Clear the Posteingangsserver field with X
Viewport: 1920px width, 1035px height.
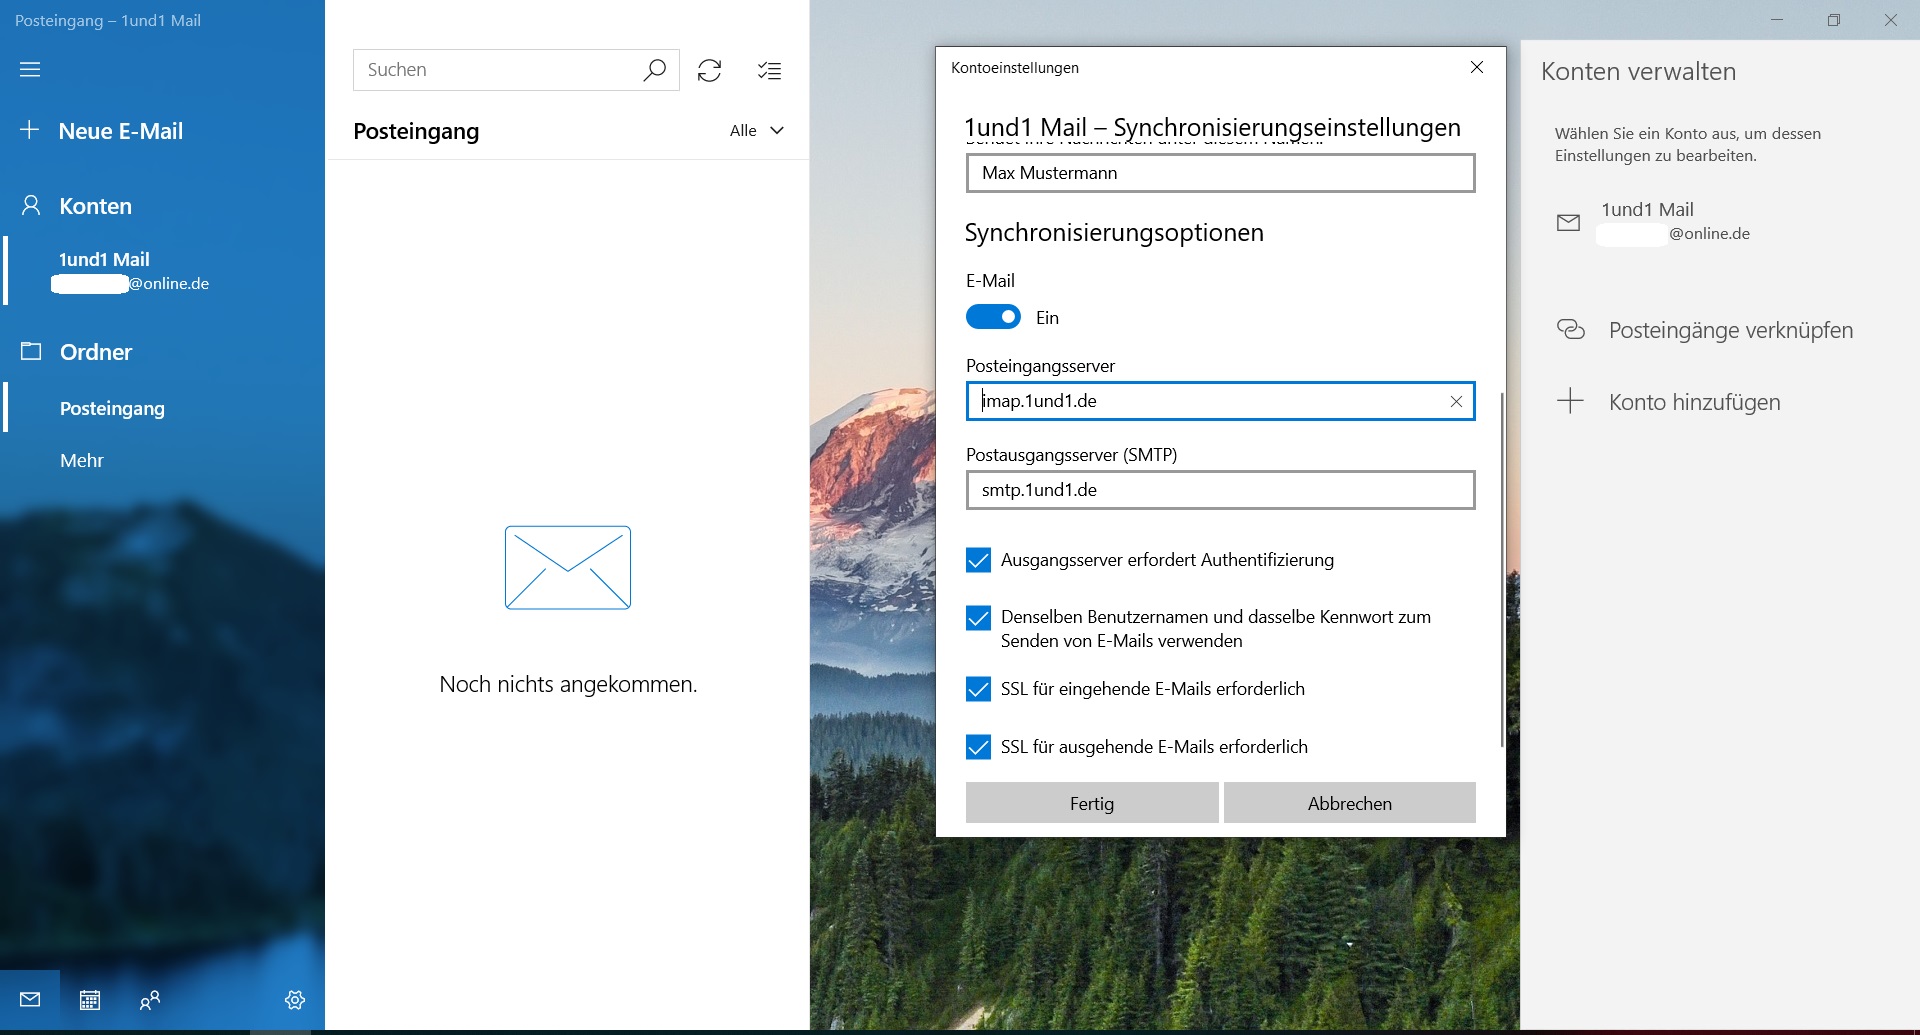pos(1456,401)
